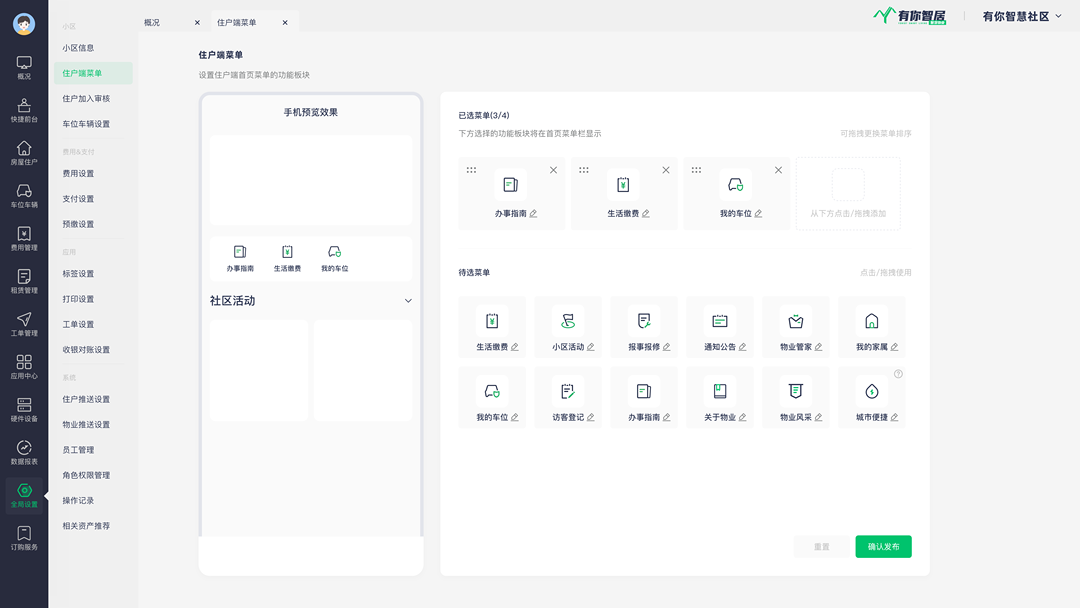This screenshot has height=608, width=1080.
Task: Remove 办事指南 from selected menus
Action: coord(553,170)
